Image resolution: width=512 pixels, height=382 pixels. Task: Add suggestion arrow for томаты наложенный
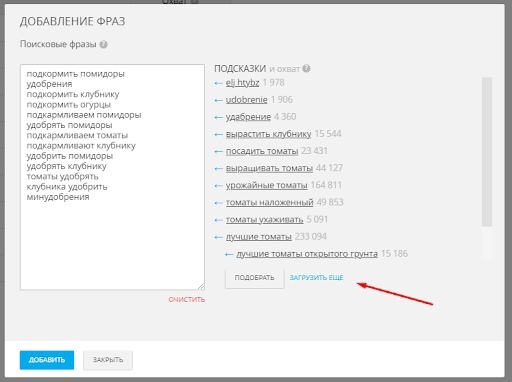point(219,203)
